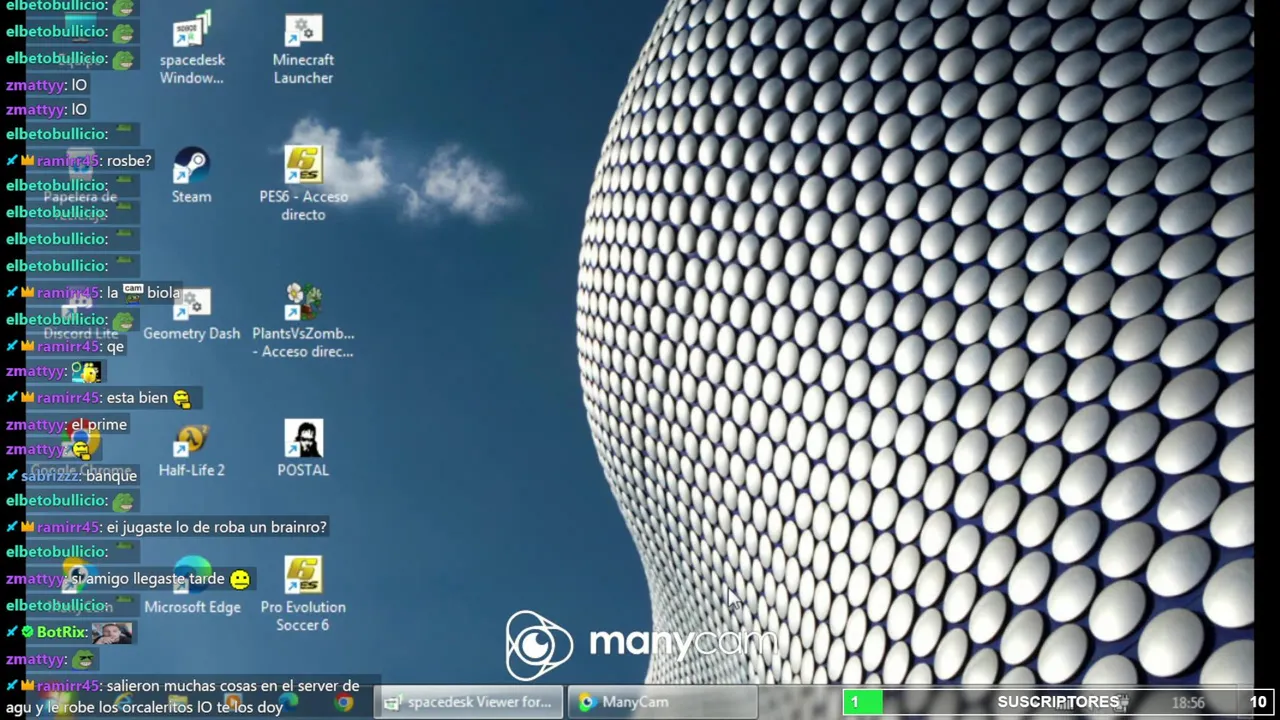Select the PES6 Acceso directo shortcut

[x=303, y=184]
